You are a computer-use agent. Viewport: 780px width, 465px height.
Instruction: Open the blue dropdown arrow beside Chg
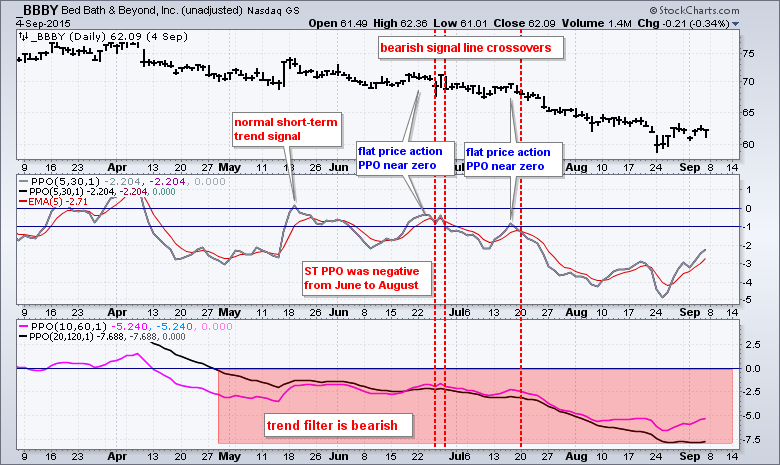tap(736, 24)
